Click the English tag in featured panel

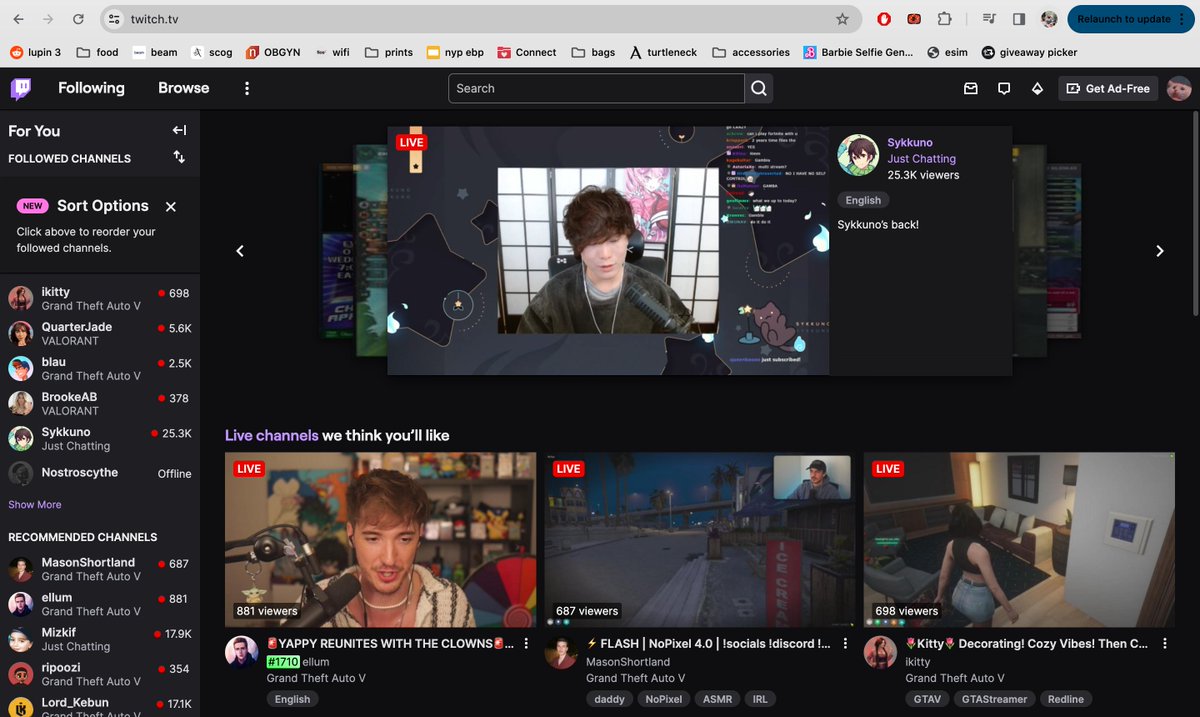coord(863,200)
